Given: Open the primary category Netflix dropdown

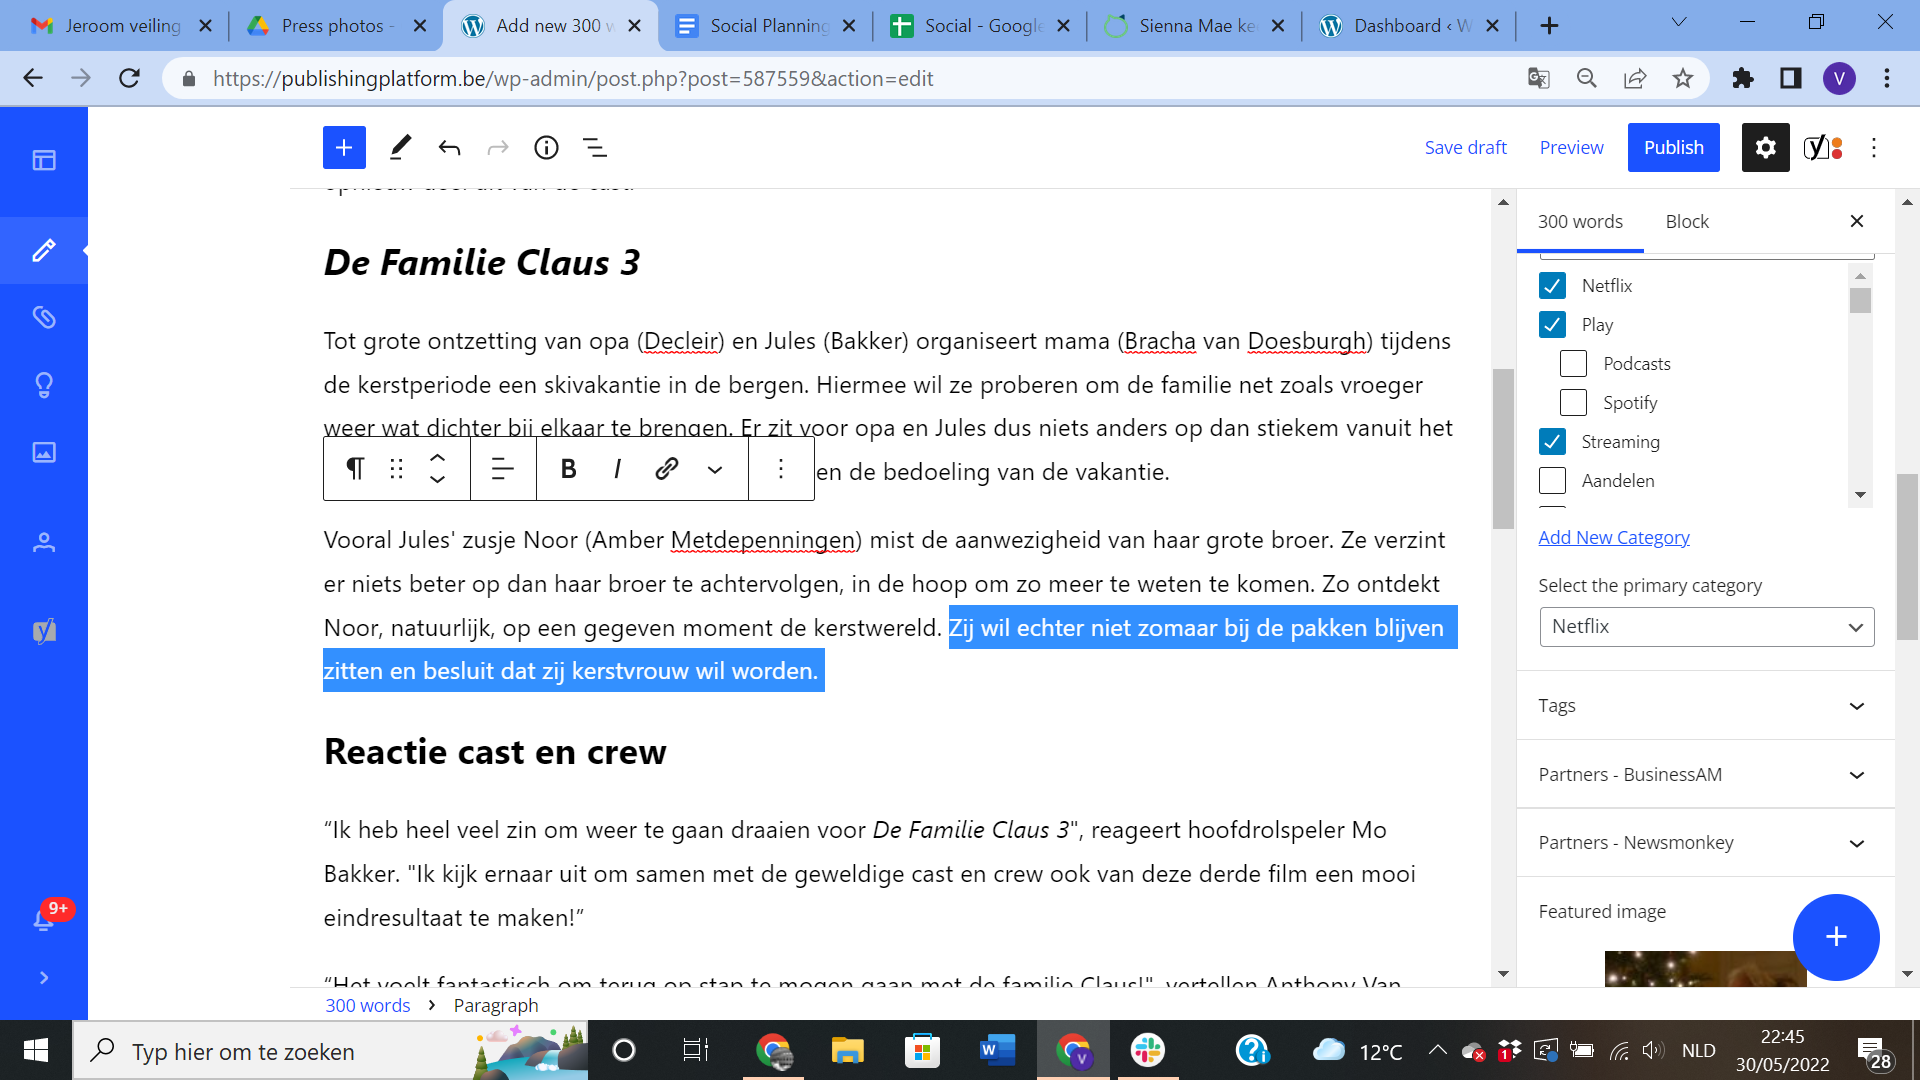Looking at the screenshot, I should coord(1706,627).
